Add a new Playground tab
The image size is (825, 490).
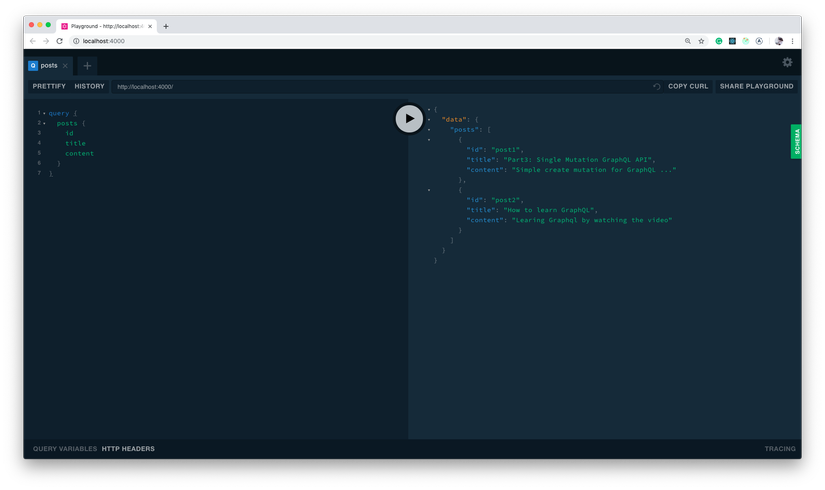click(x=87, y=66)
